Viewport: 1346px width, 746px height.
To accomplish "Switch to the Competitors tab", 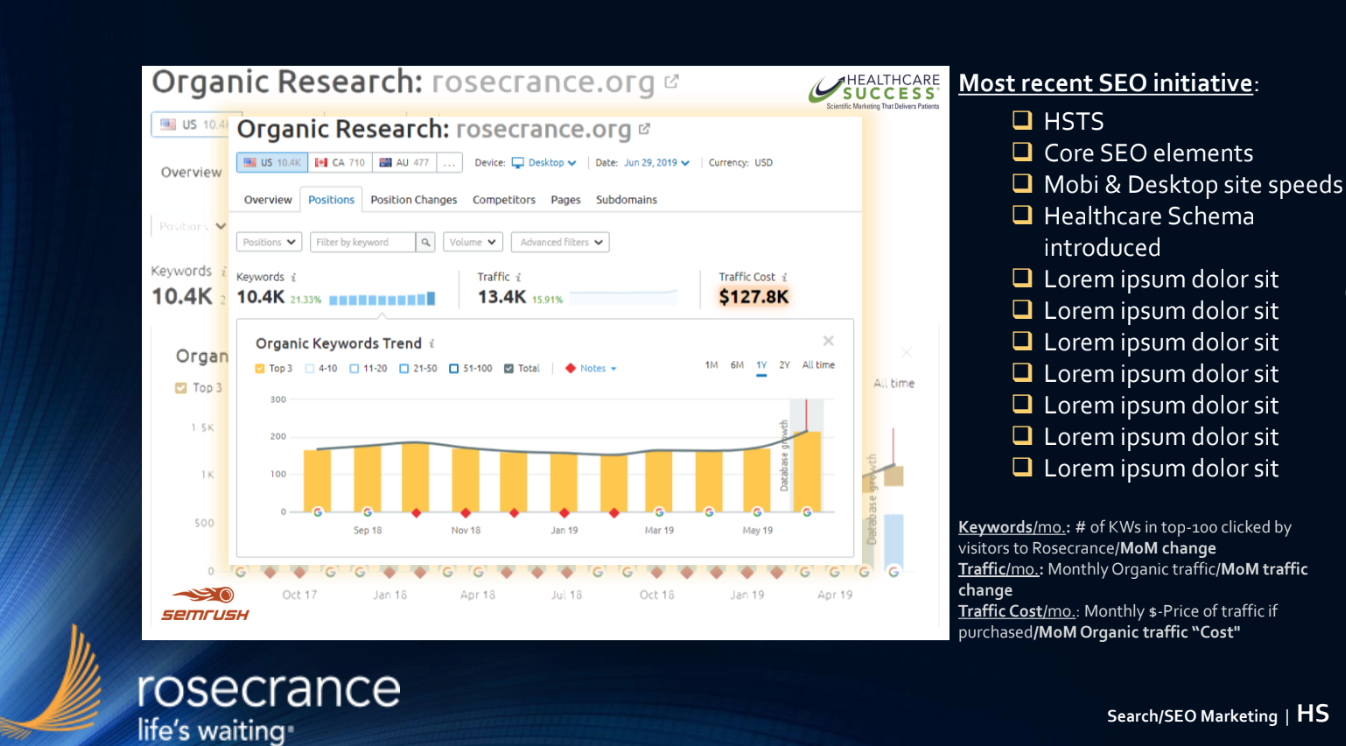I will point(504,200).
